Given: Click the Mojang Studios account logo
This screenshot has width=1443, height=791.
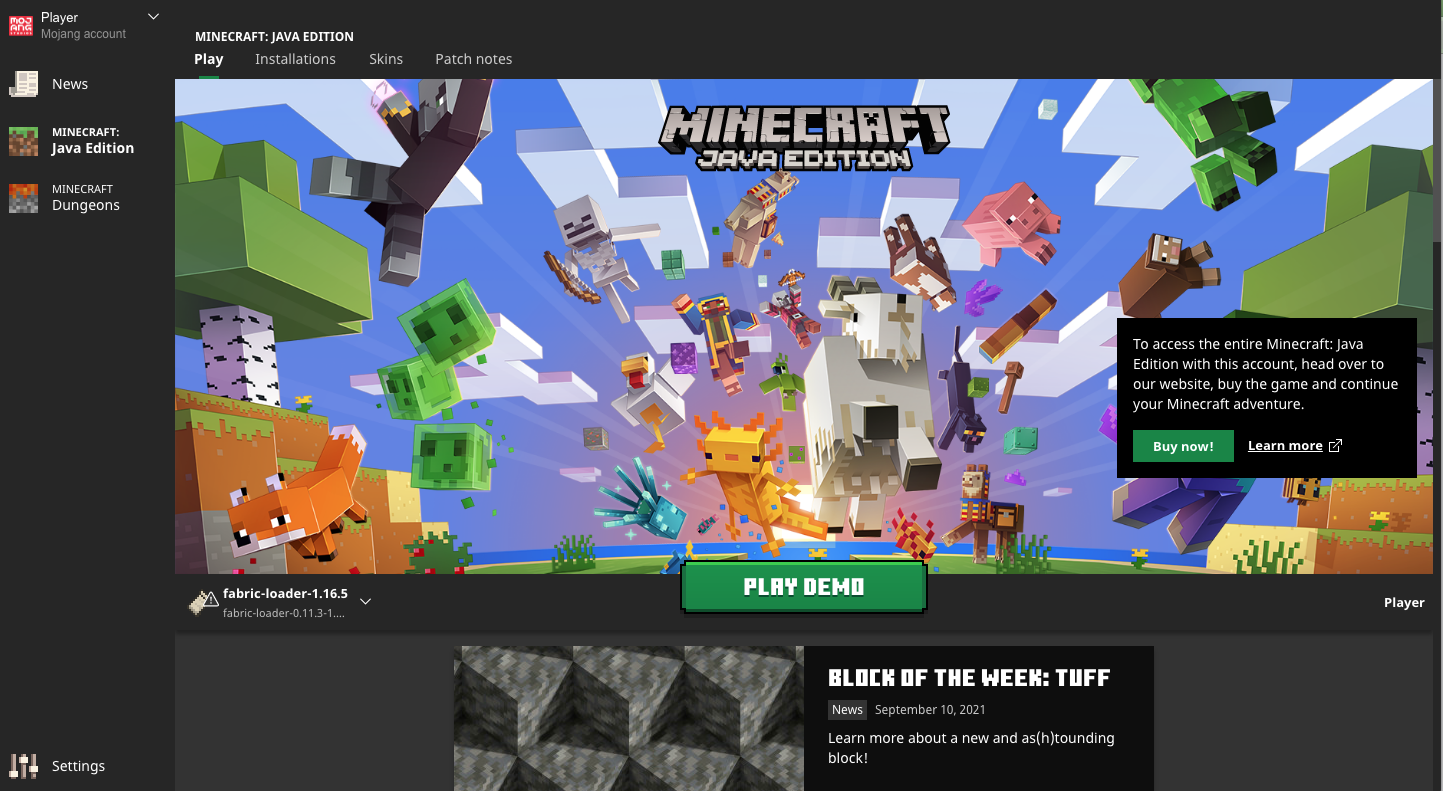Looking at the screenshot, I should [x=20, y=25].
